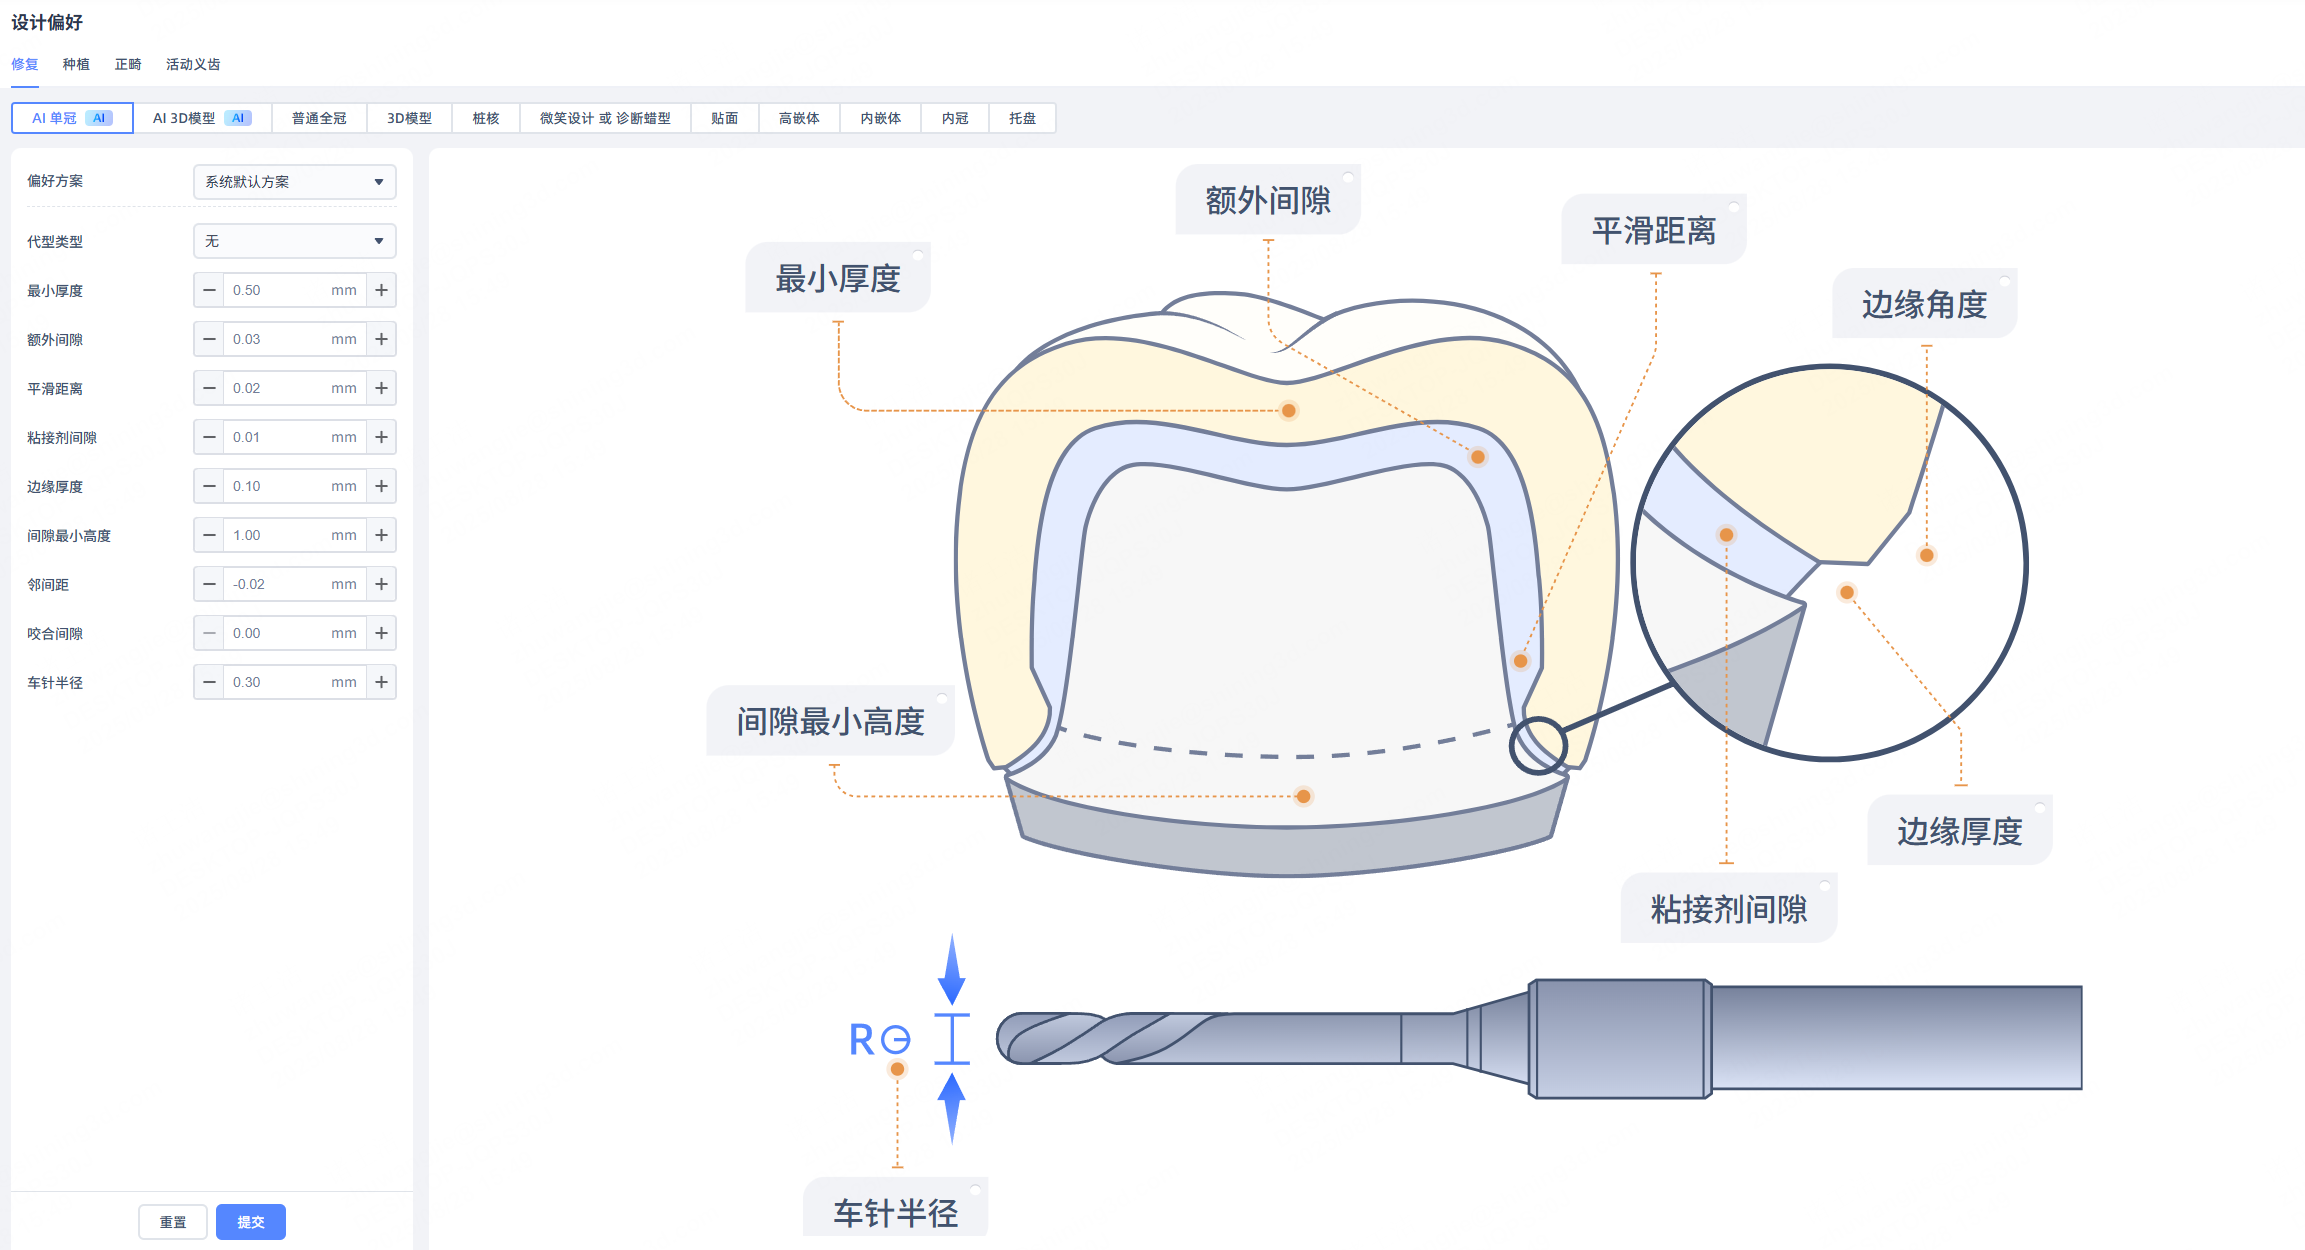
Task: Increase 平滑距离 value with plus button
Action: 381,388
